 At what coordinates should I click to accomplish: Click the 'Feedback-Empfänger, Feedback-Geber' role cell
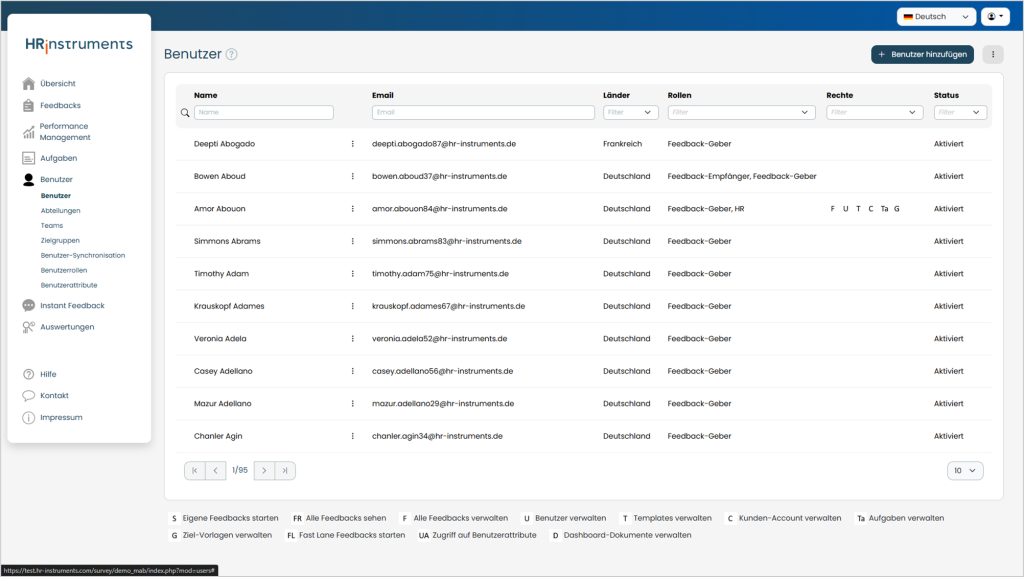[x=742, y=176]
